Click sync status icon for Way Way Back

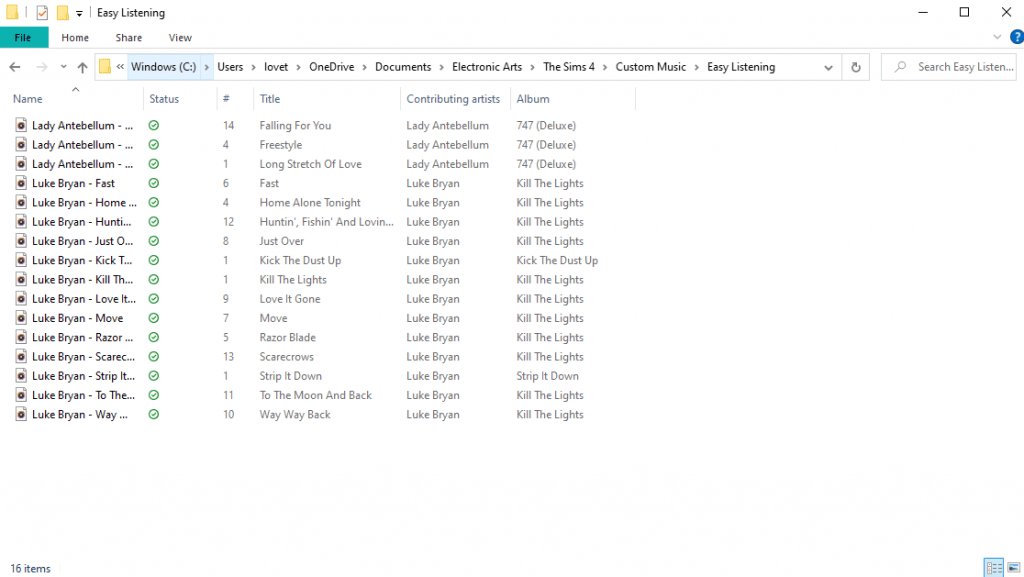[153, 414]
